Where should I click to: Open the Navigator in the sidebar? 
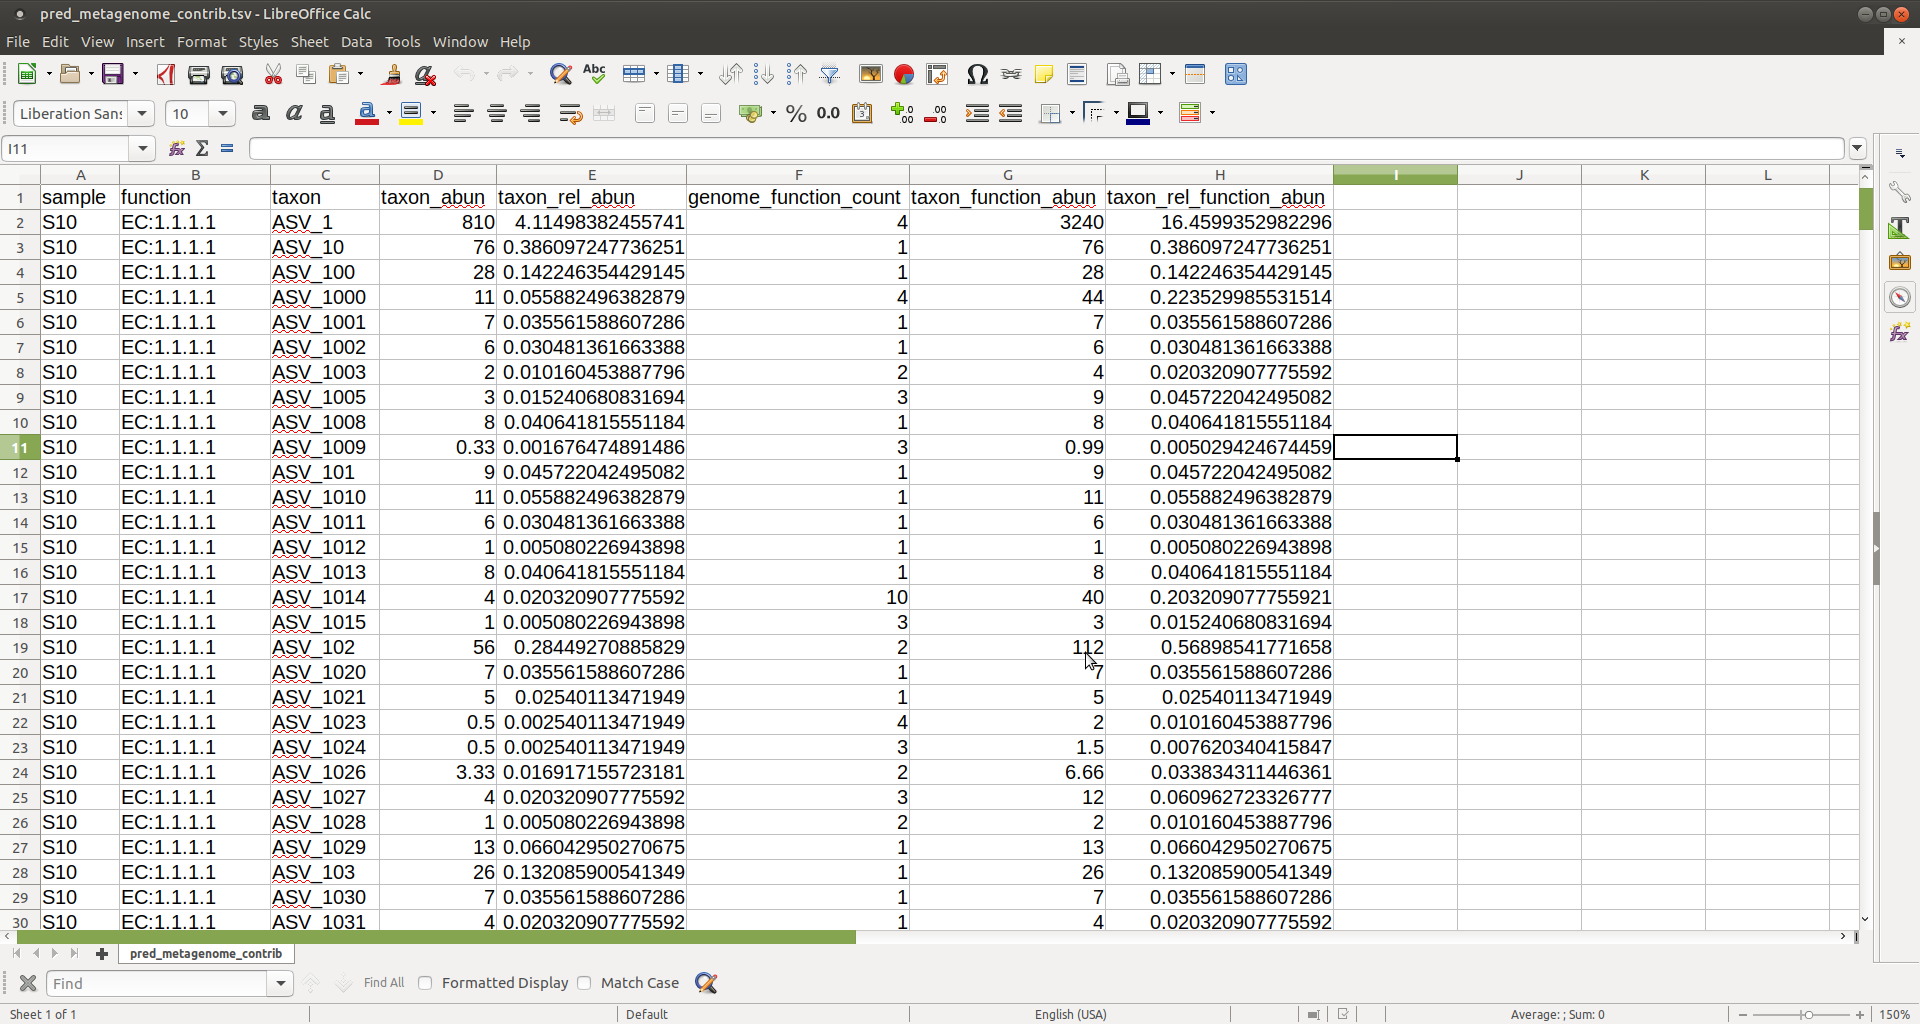pyautogui.click(x=1900, y=297)
